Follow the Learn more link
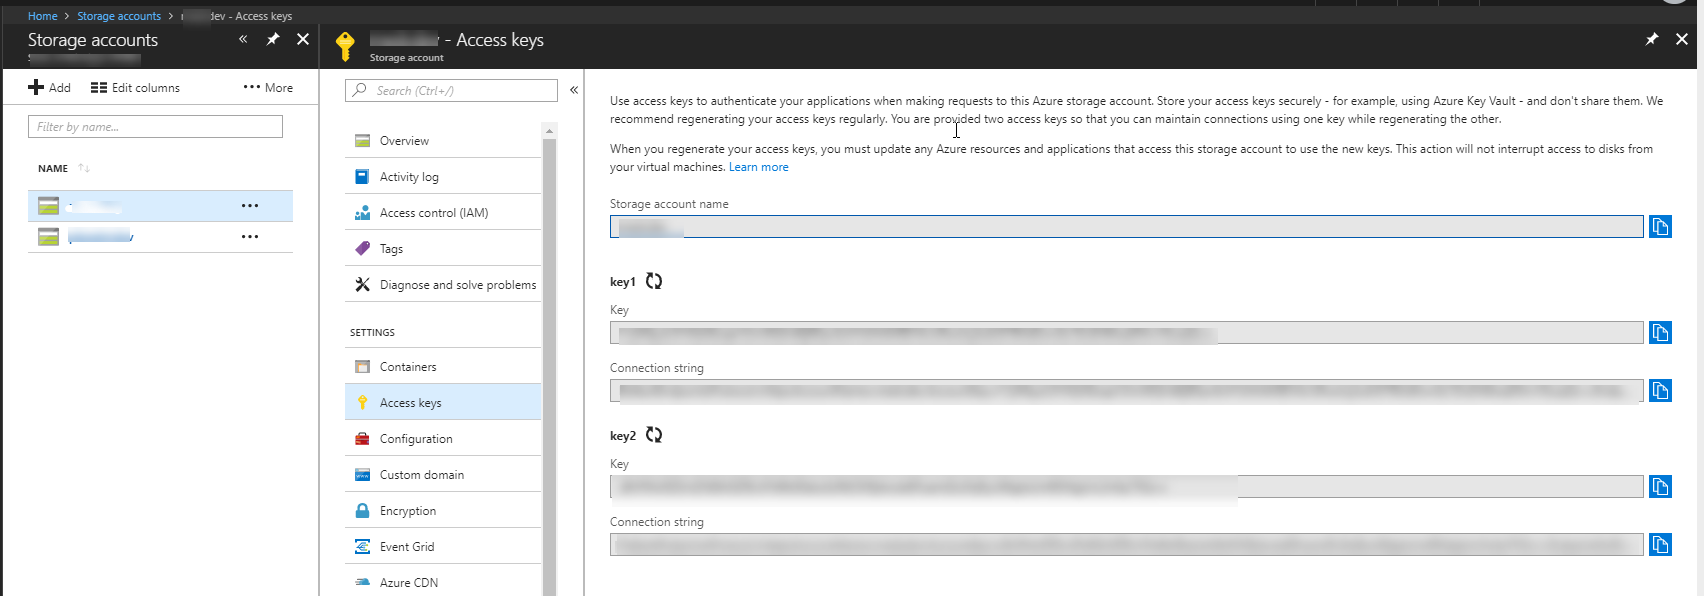Screen dimensions: 1704x596 point(758,167)
